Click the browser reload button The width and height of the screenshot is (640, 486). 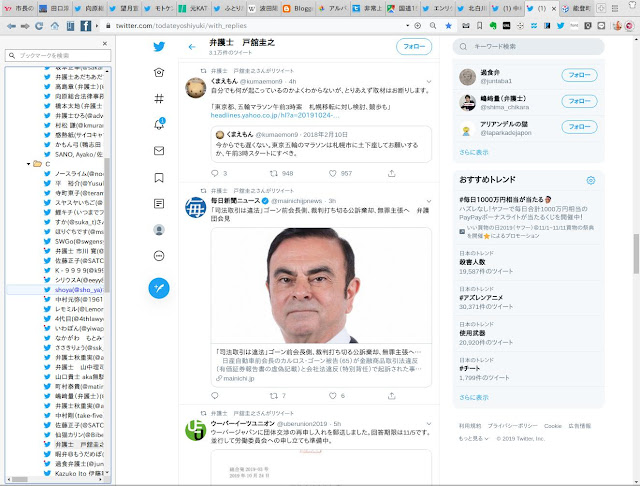[39, 26]
